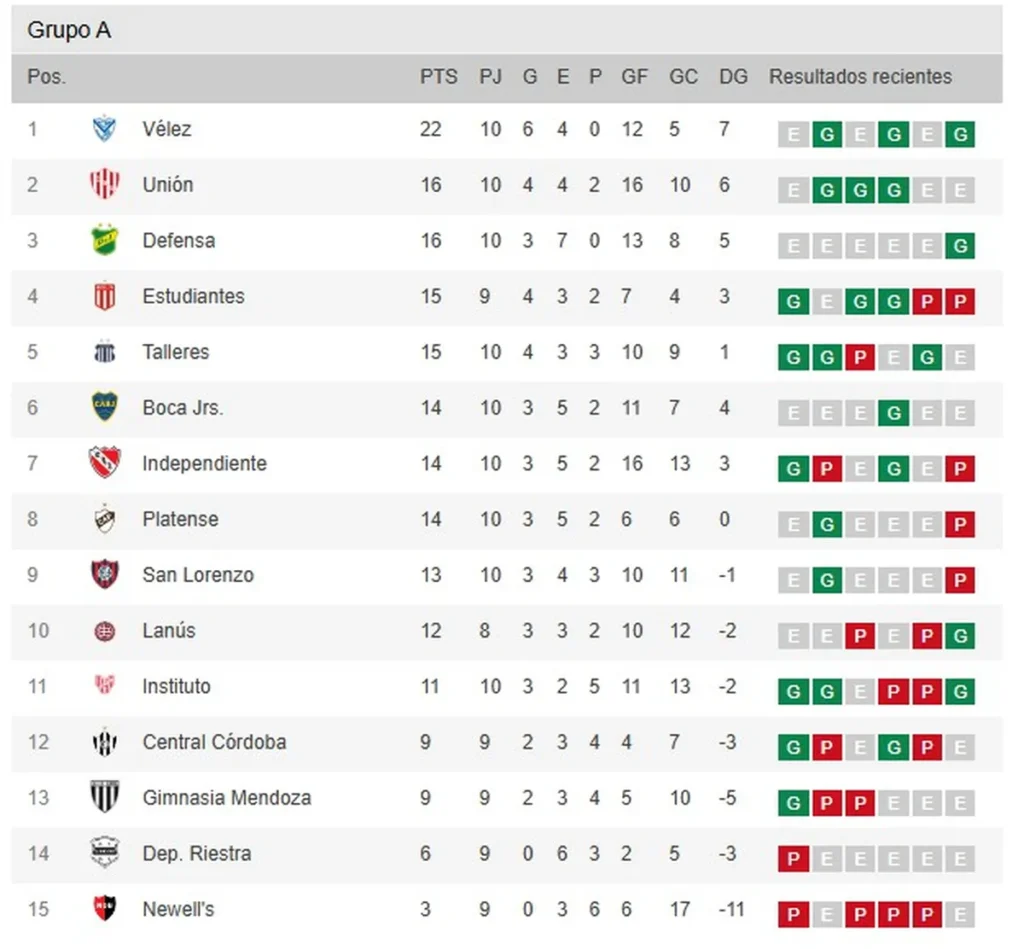
Task: Click Dep. Riestra's red P result box
Action: pos(793,859)
